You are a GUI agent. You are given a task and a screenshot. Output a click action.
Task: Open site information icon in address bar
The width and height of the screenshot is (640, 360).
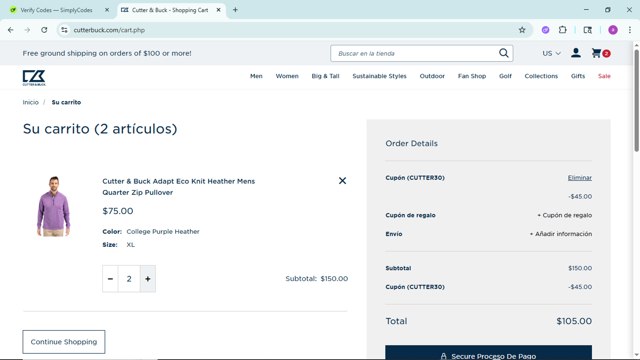pyautogui.click(x=64, y=30)
